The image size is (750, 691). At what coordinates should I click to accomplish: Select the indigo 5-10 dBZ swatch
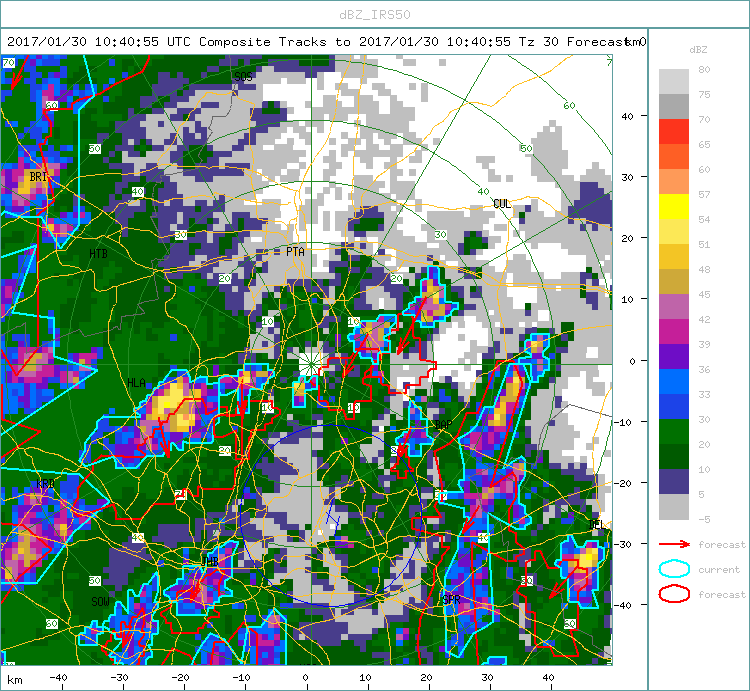pos(673,482)
